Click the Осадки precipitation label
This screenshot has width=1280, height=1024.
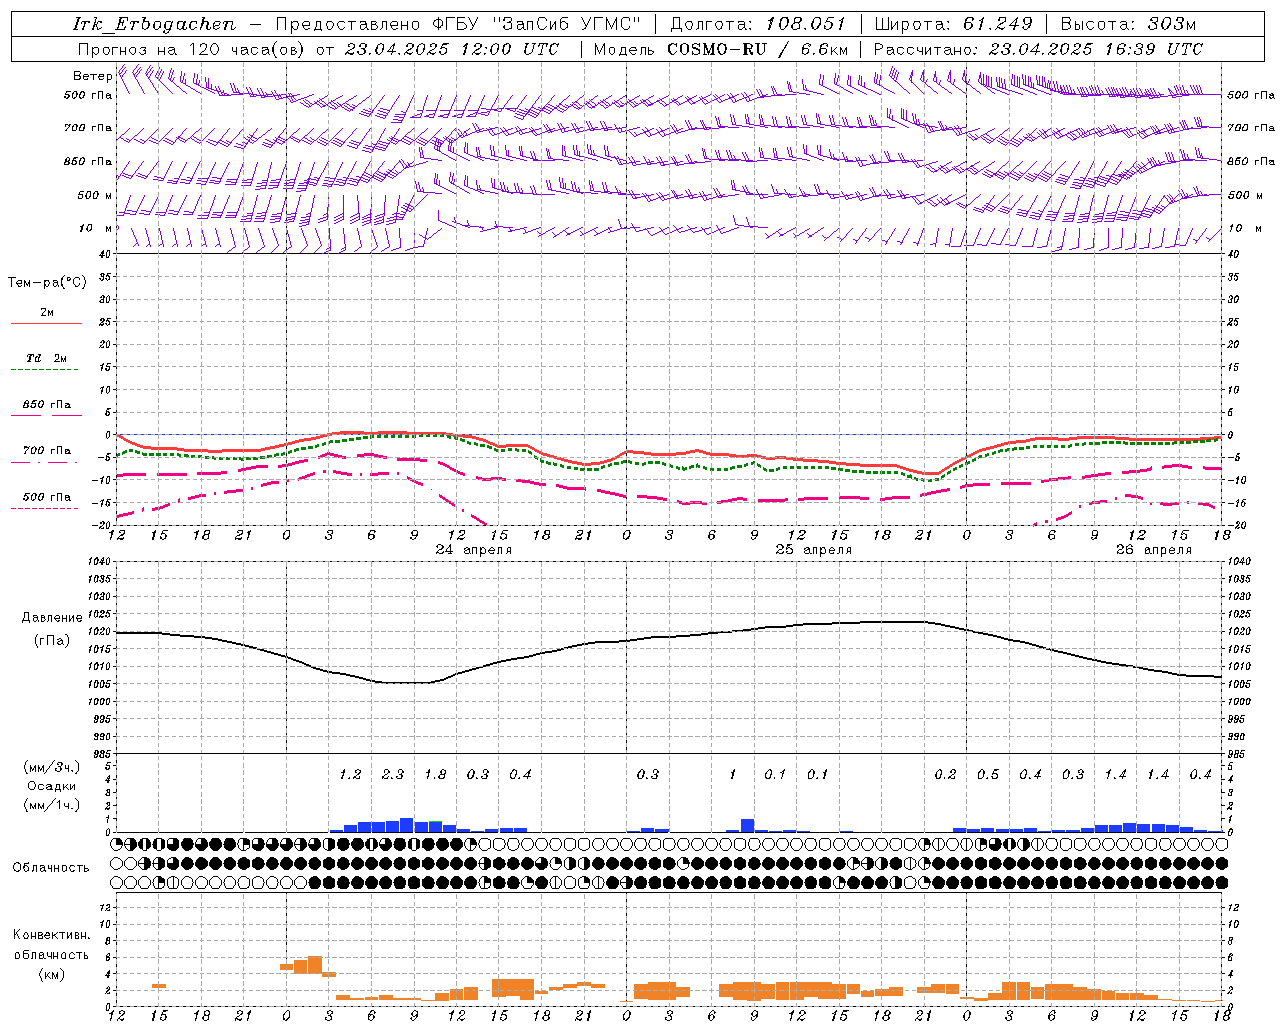[52, 786]
